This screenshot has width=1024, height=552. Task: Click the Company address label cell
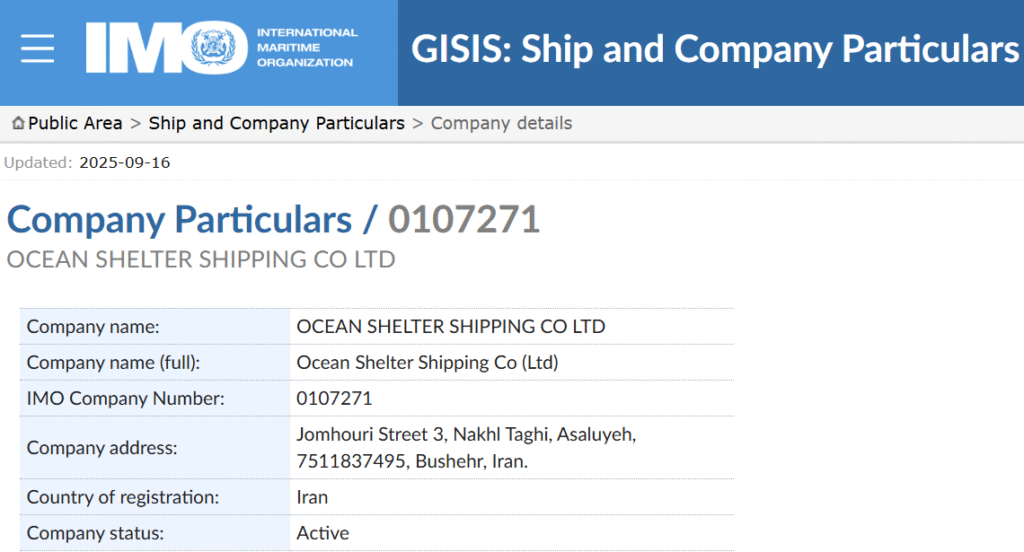pyautogui.click(x=102, y=448)
